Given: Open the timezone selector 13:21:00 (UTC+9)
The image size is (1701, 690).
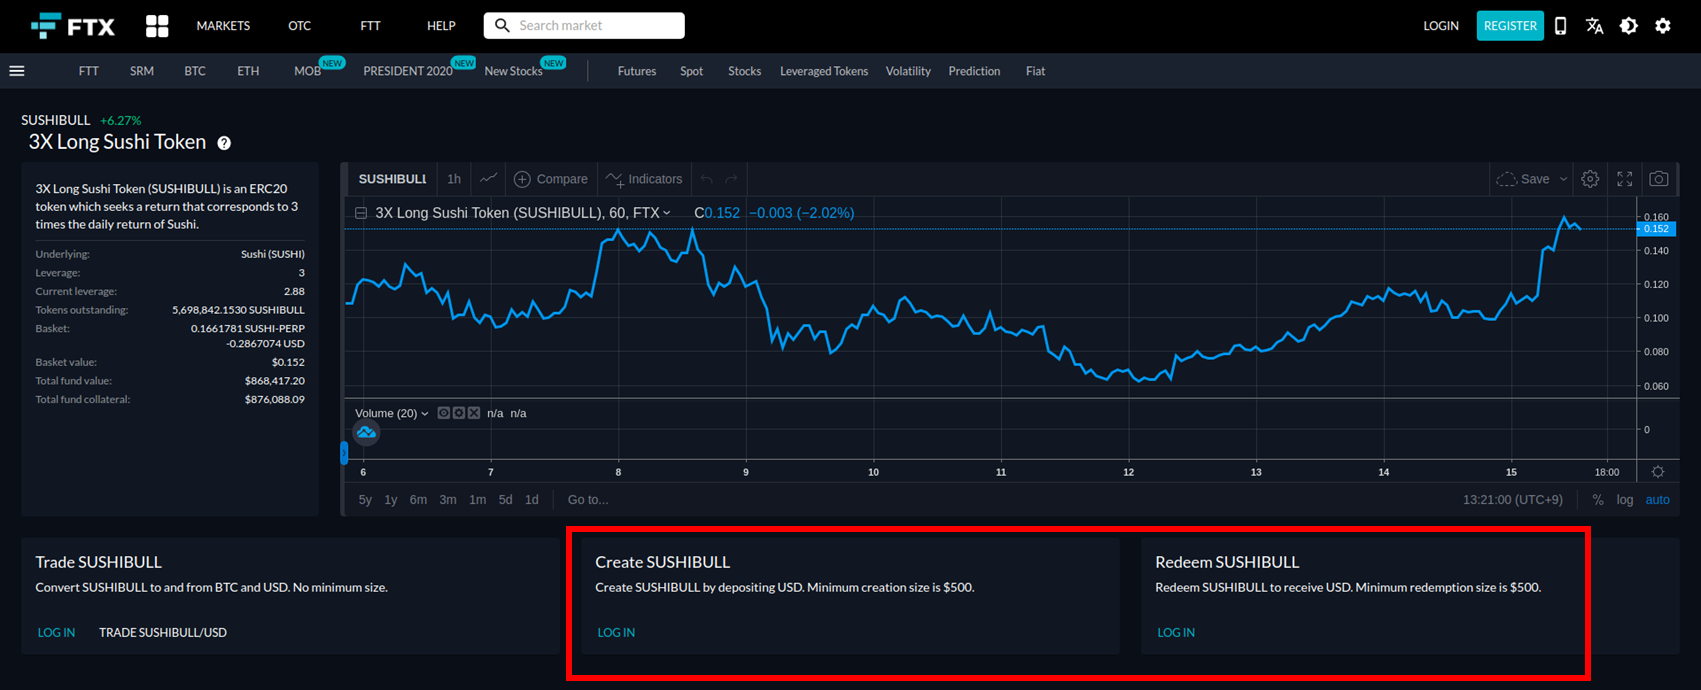Looking at the screenshot, I should [1513, 500].
